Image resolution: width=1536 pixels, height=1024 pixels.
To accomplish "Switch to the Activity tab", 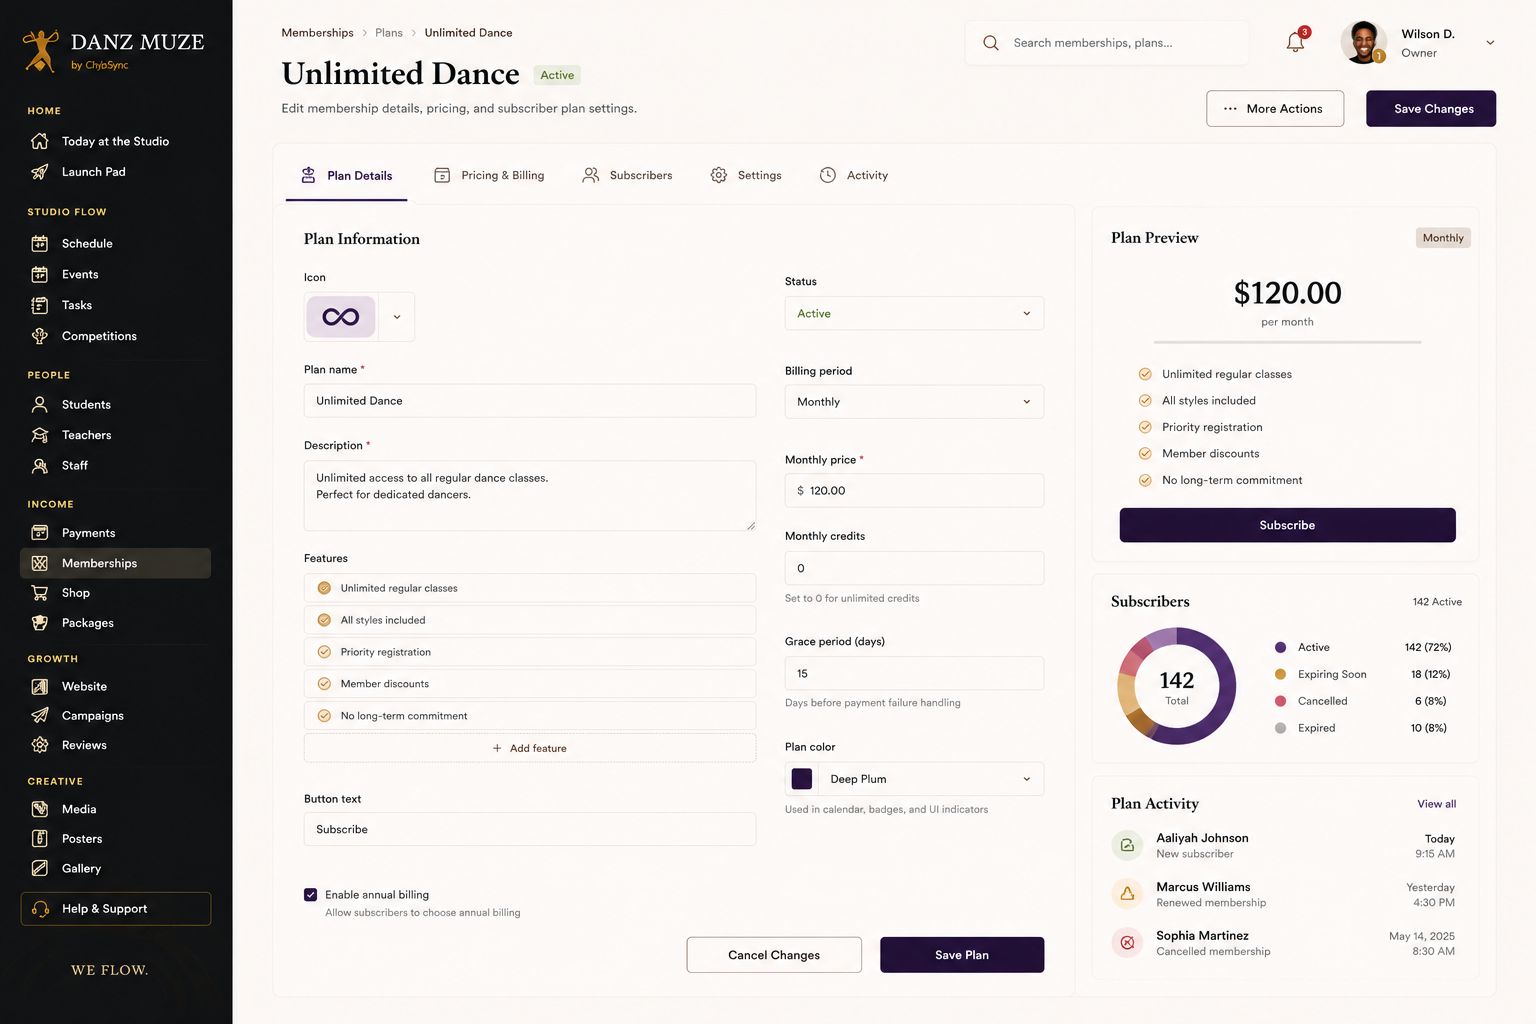I will (854, 175).
